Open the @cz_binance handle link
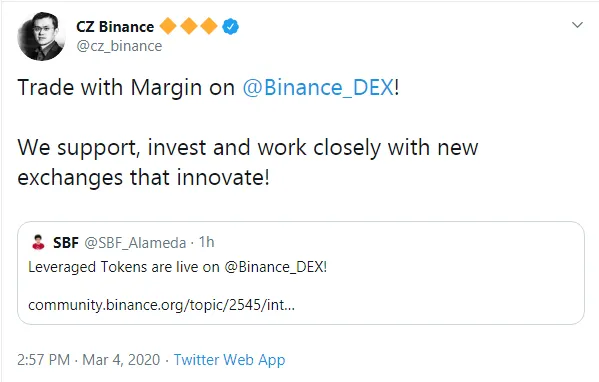The width and height of the screenshot is (599, 382). tap(119, 46)
